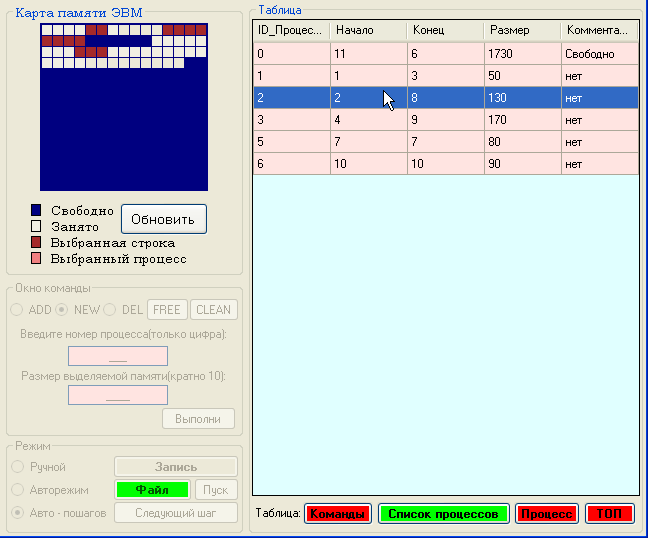Select the DEL radio option
Screen dimensions: 648x538
110,309
